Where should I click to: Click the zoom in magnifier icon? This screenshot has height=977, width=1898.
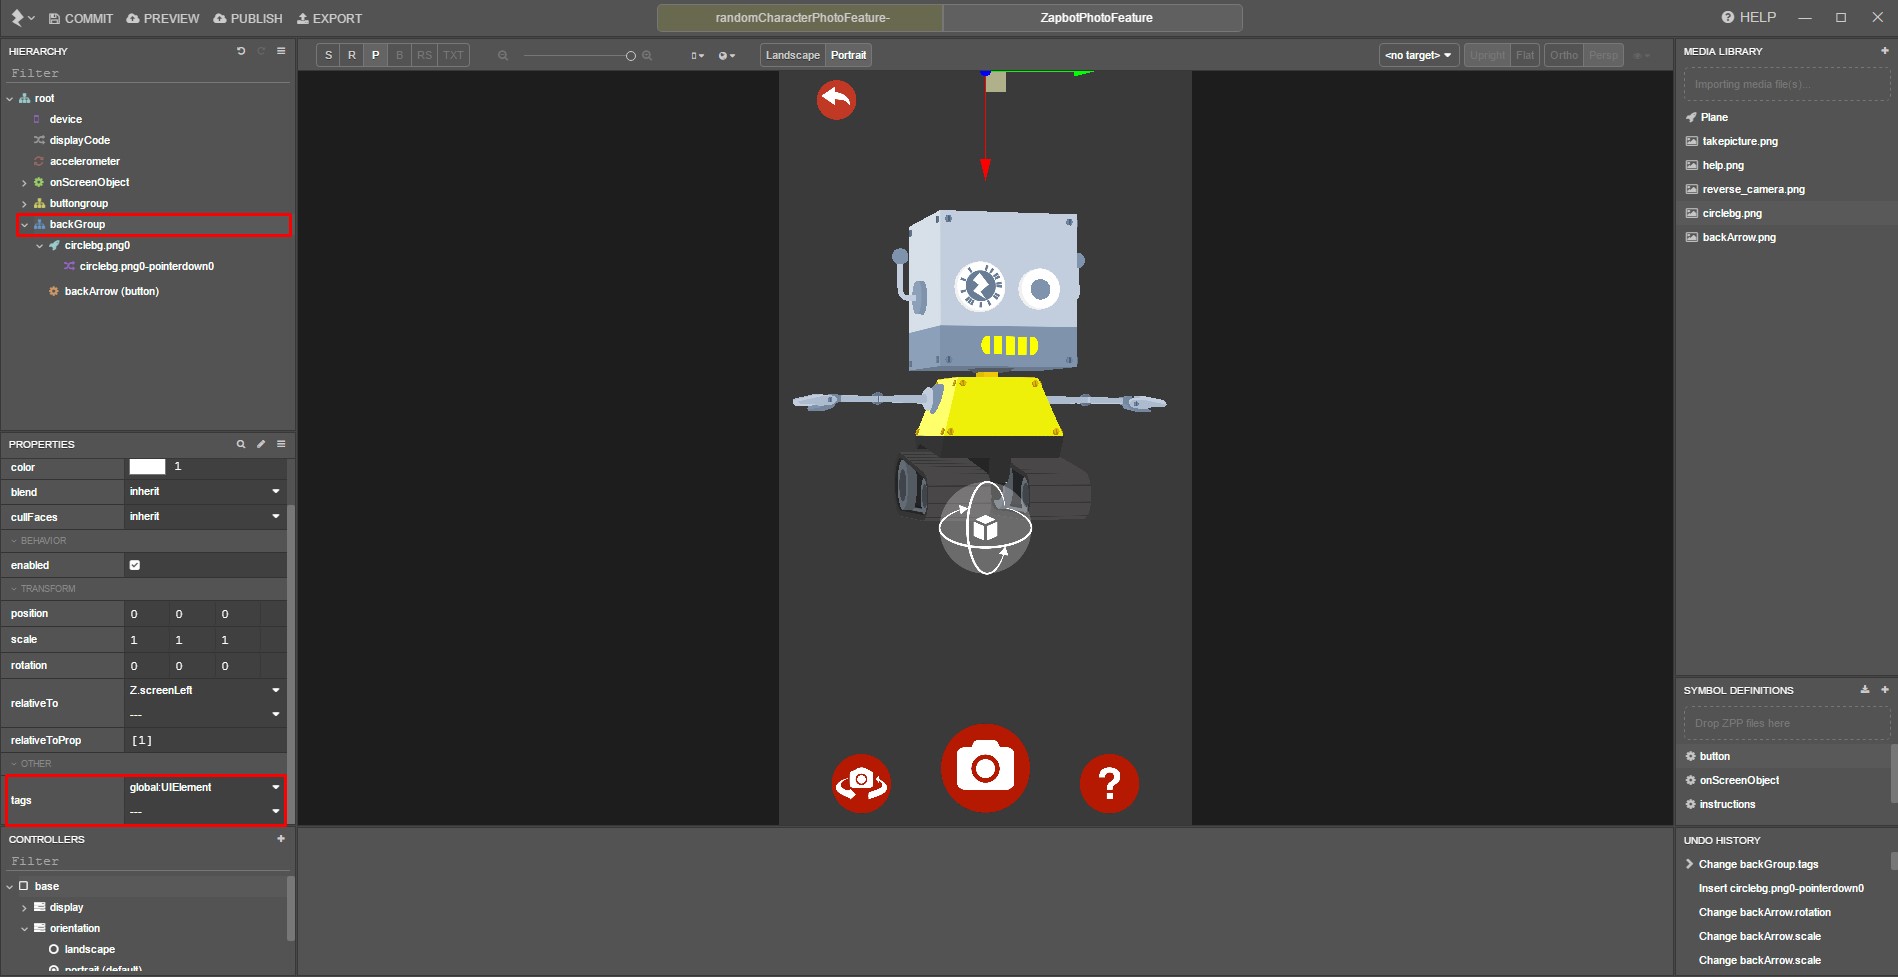(x=647, y=56)
